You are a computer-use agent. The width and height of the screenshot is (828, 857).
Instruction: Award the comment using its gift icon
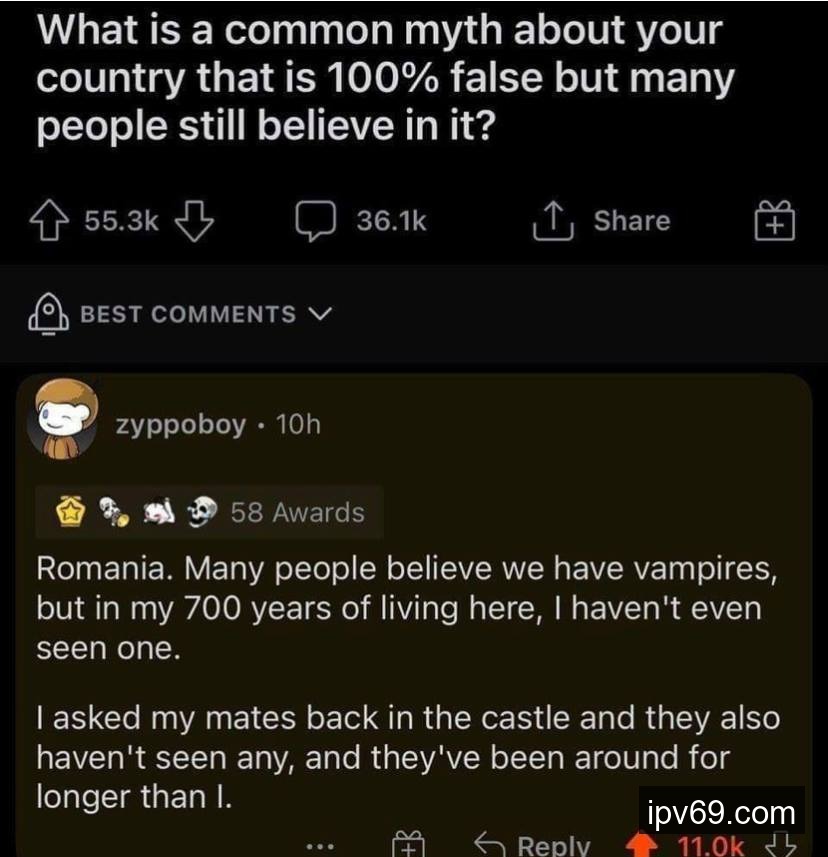pyautogui.click(x=410, y=845)
